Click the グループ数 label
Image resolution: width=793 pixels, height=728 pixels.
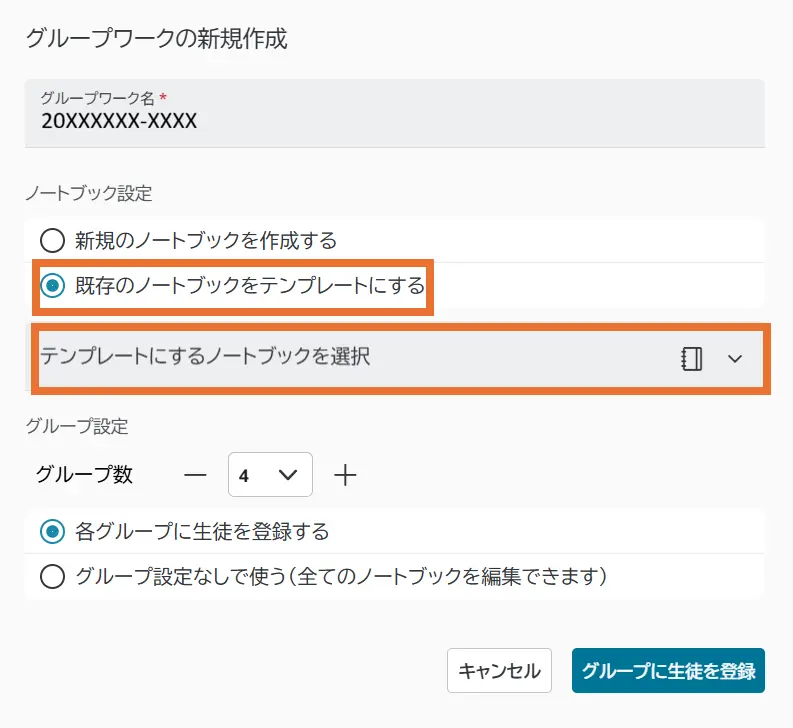[x=84, y=475]
